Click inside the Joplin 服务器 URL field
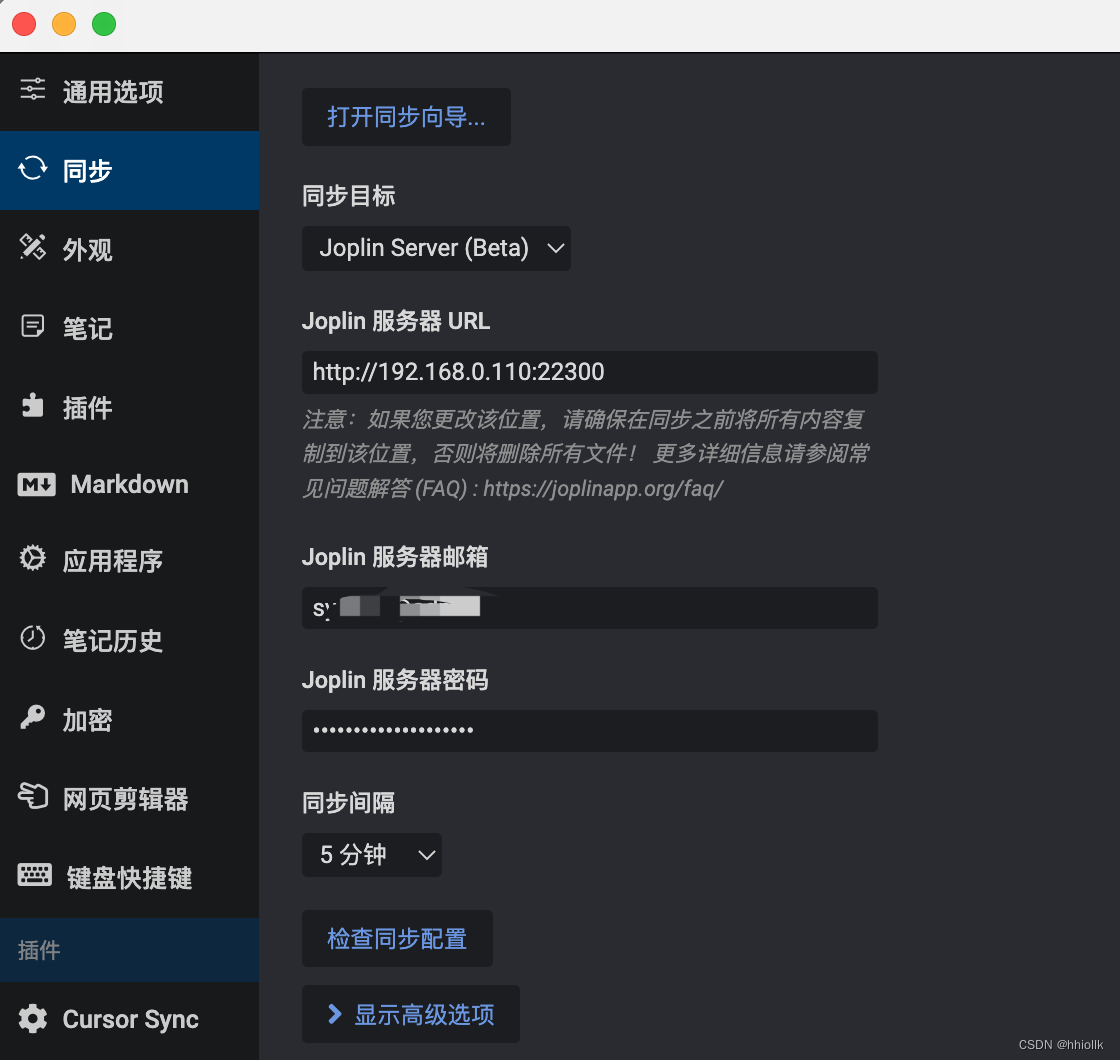The image size is (1120, 1060). point(590,371)
